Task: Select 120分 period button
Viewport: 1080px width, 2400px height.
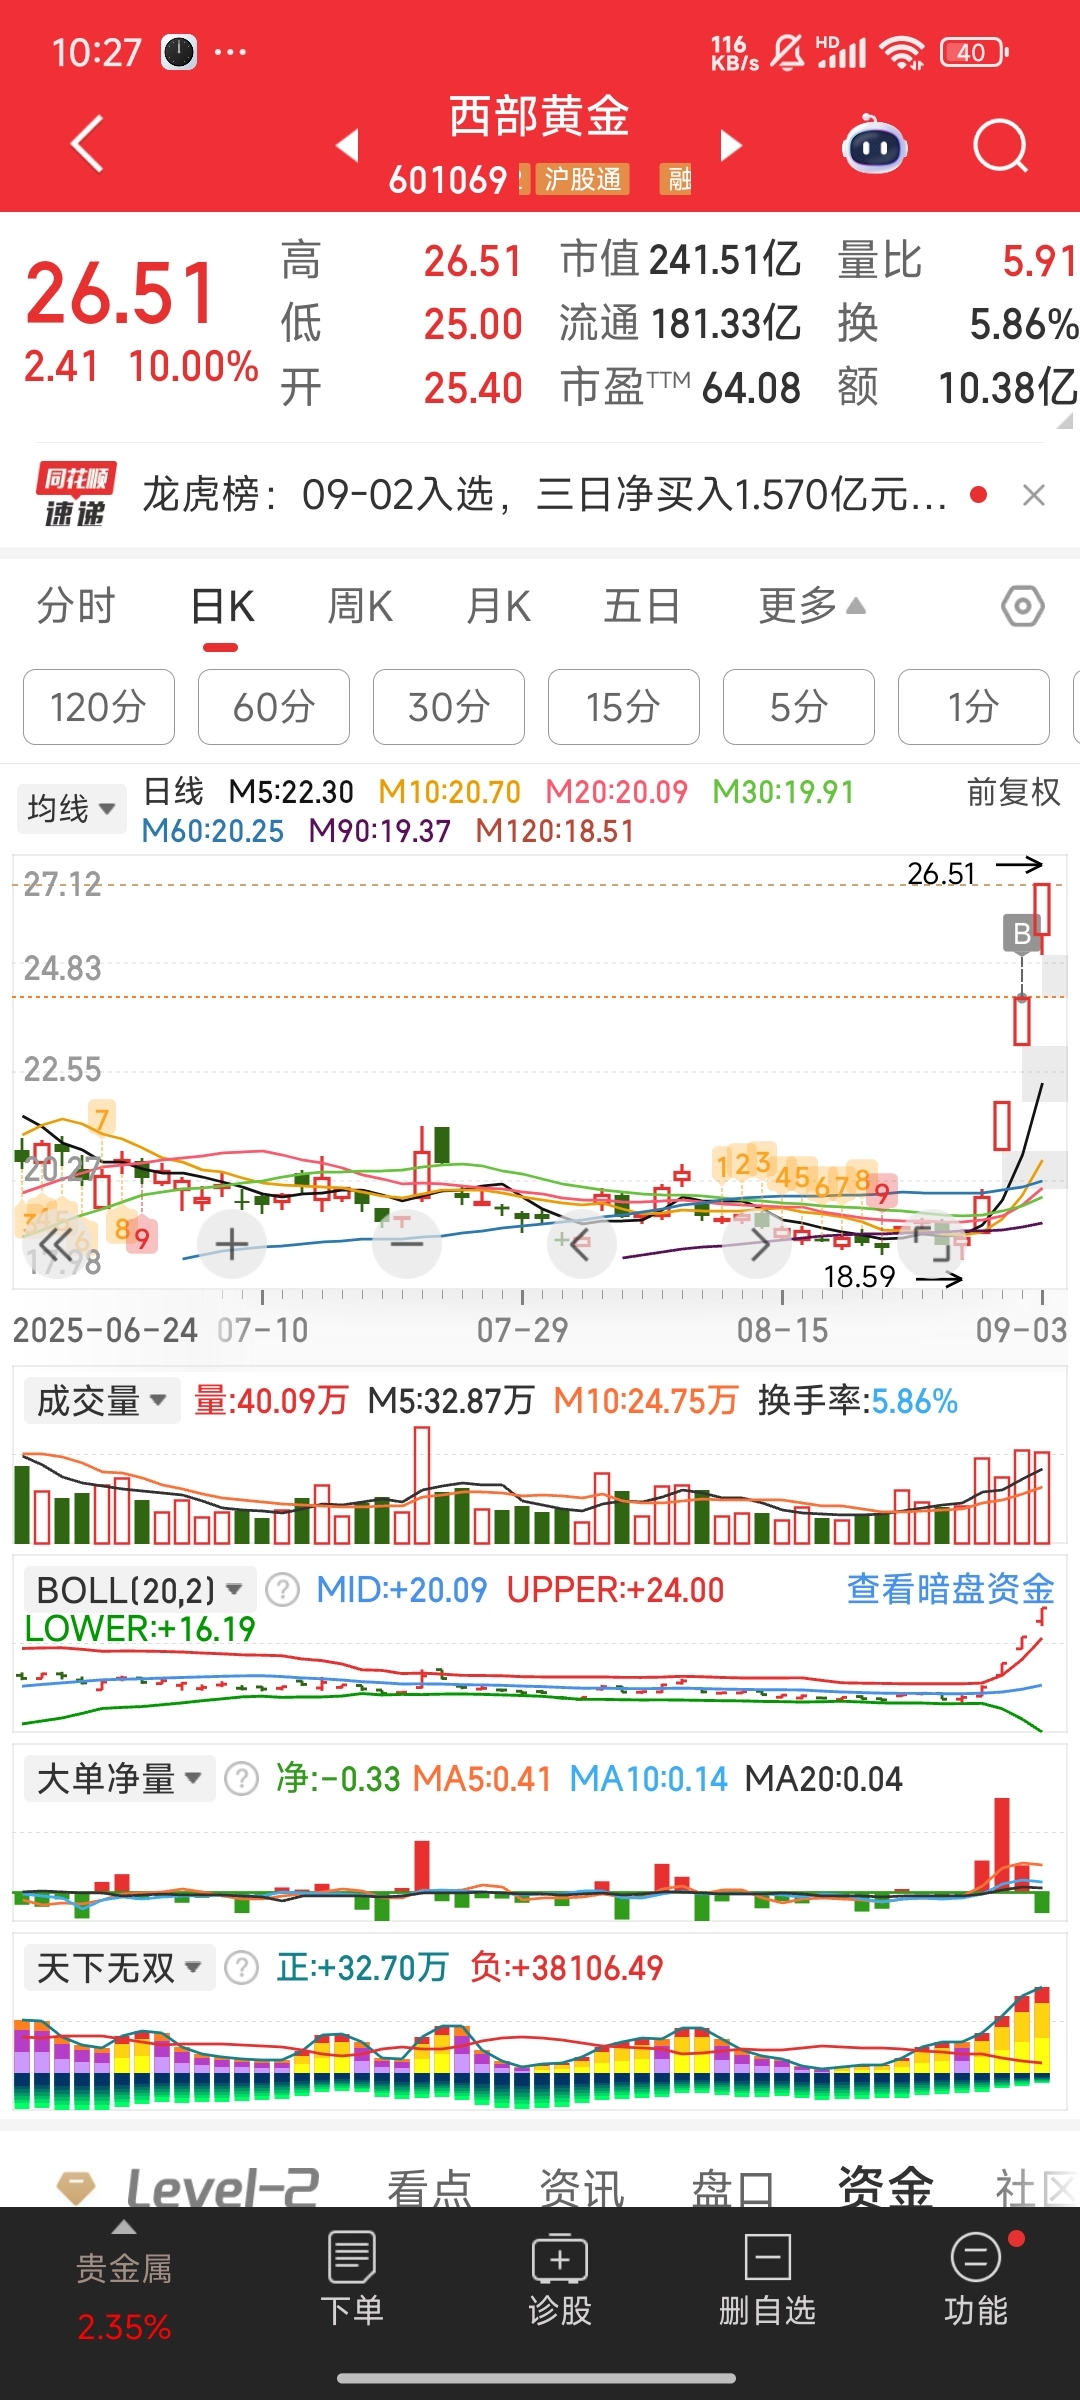Action: 99,707
